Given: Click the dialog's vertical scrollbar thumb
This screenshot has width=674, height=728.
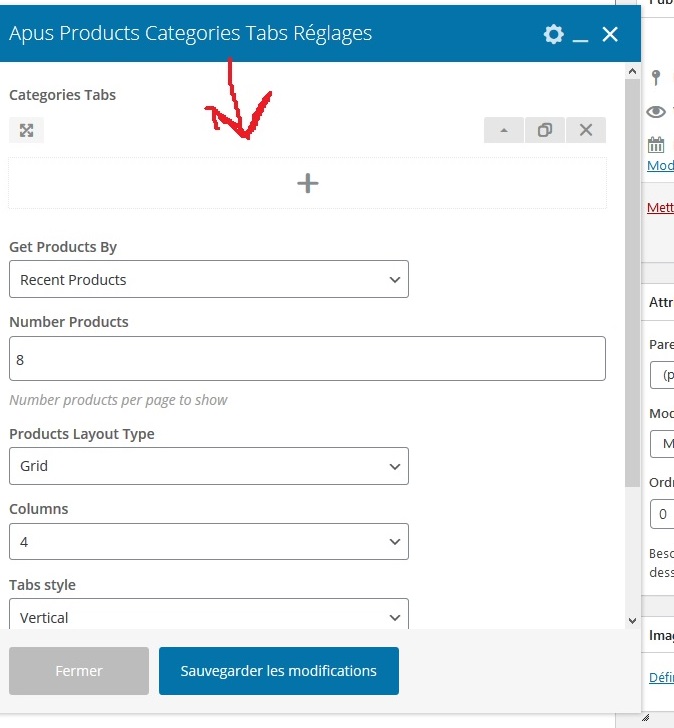Looking at the screenshot, I should [632, 283].
